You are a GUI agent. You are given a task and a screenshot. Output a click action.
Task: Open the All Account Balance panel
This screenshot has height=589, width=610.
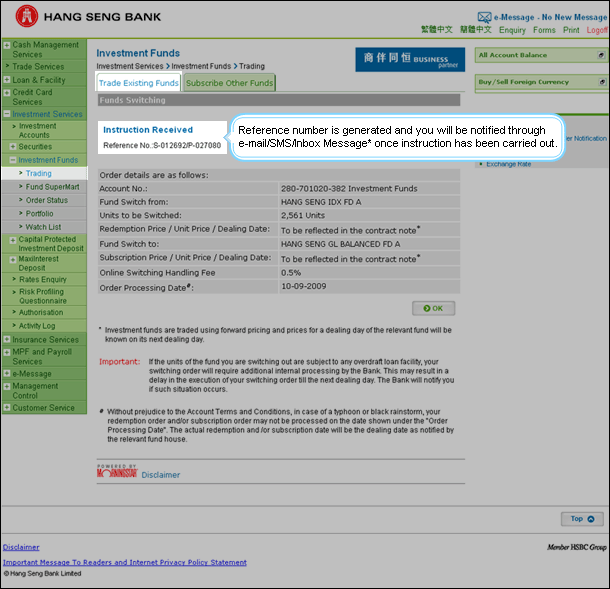[540, 55]
